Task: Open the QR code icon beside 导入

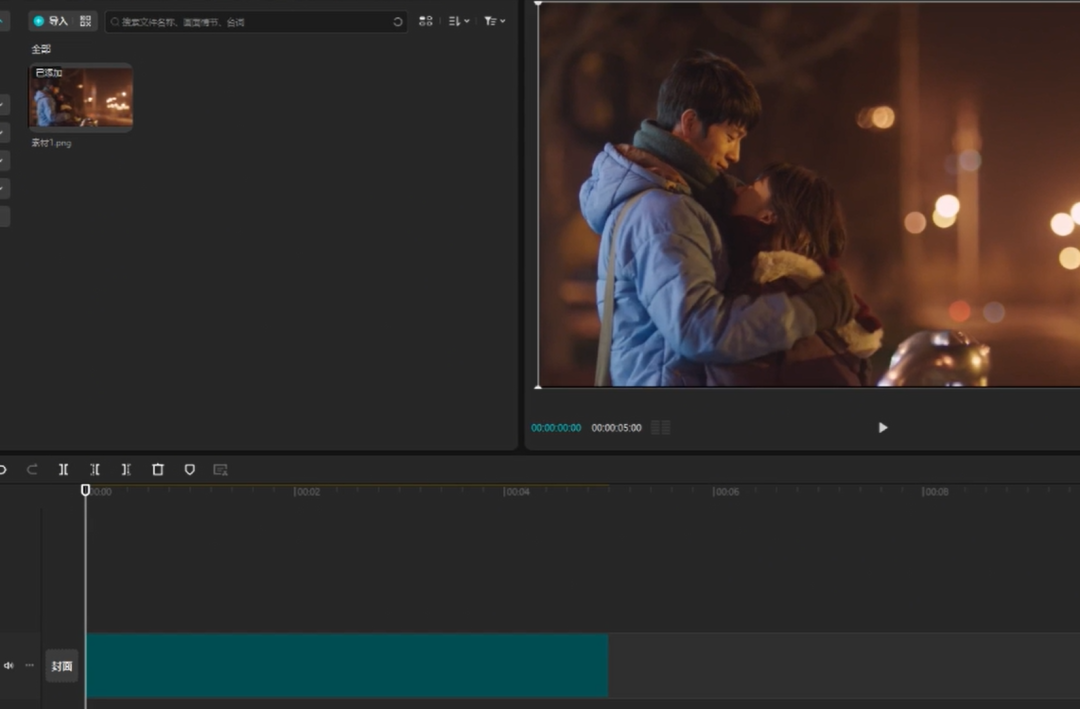Action: coord(85,21)
